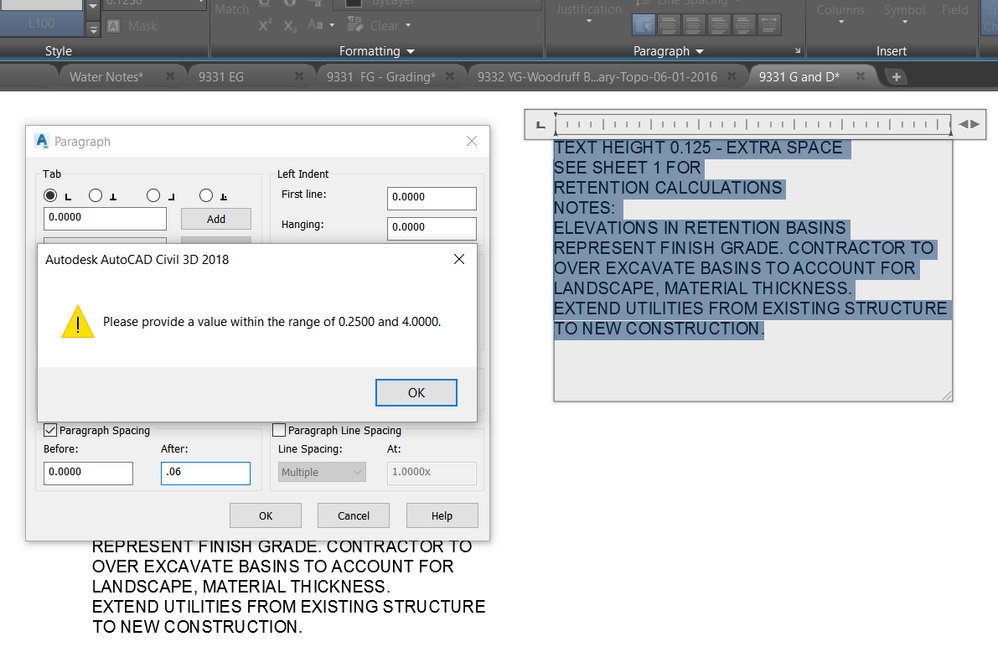Click the Add tab button

click(216, 219)
